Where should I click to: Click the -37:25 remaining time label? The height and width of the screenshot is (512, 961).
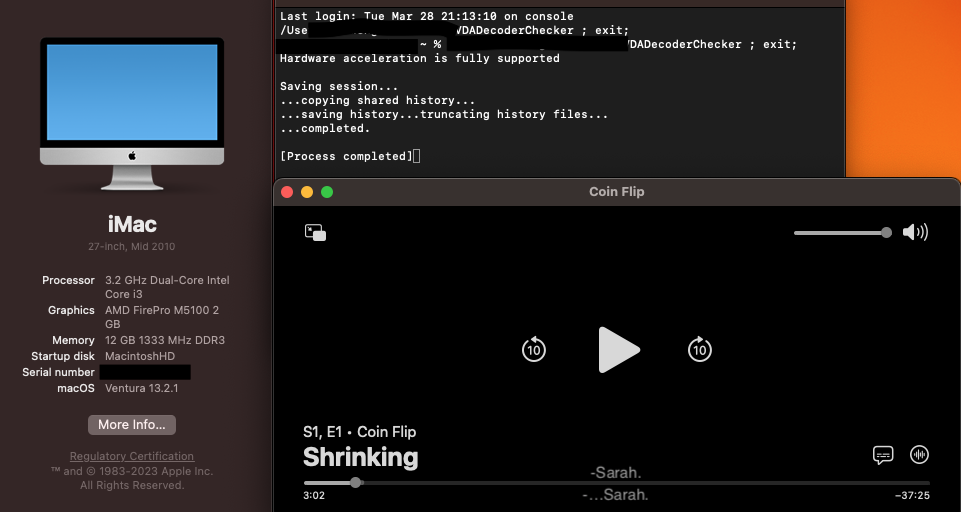tap(912, 495)
